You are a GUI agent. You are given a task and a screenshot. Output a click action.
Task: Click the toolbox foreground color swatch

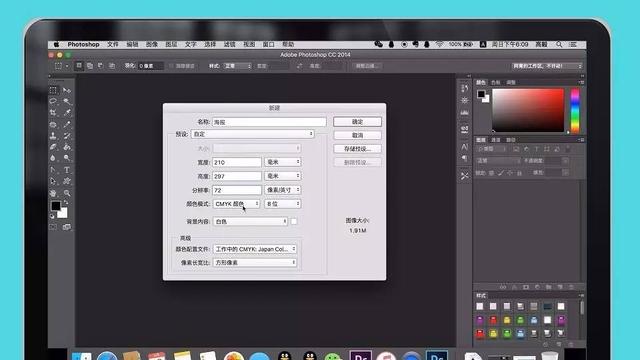coord(56,206)
